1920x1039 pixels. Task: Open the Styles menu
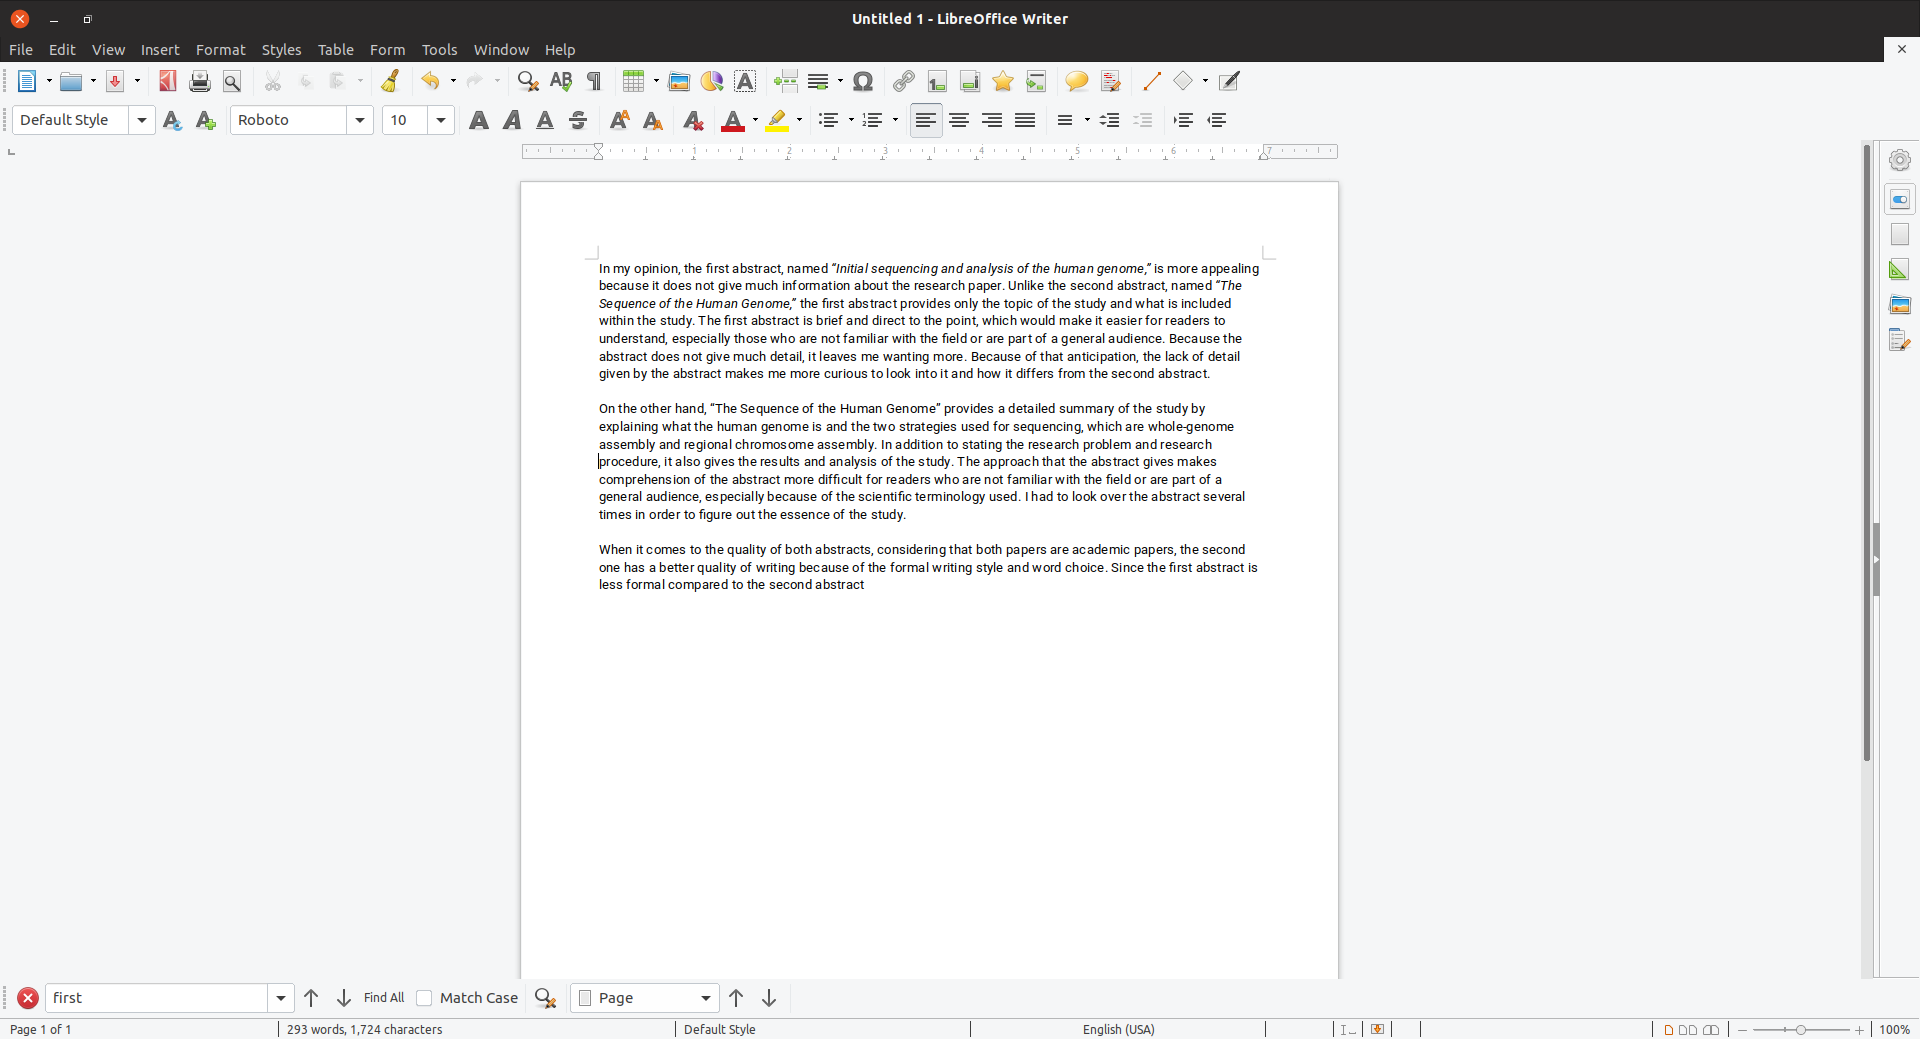tap(281, 50)
